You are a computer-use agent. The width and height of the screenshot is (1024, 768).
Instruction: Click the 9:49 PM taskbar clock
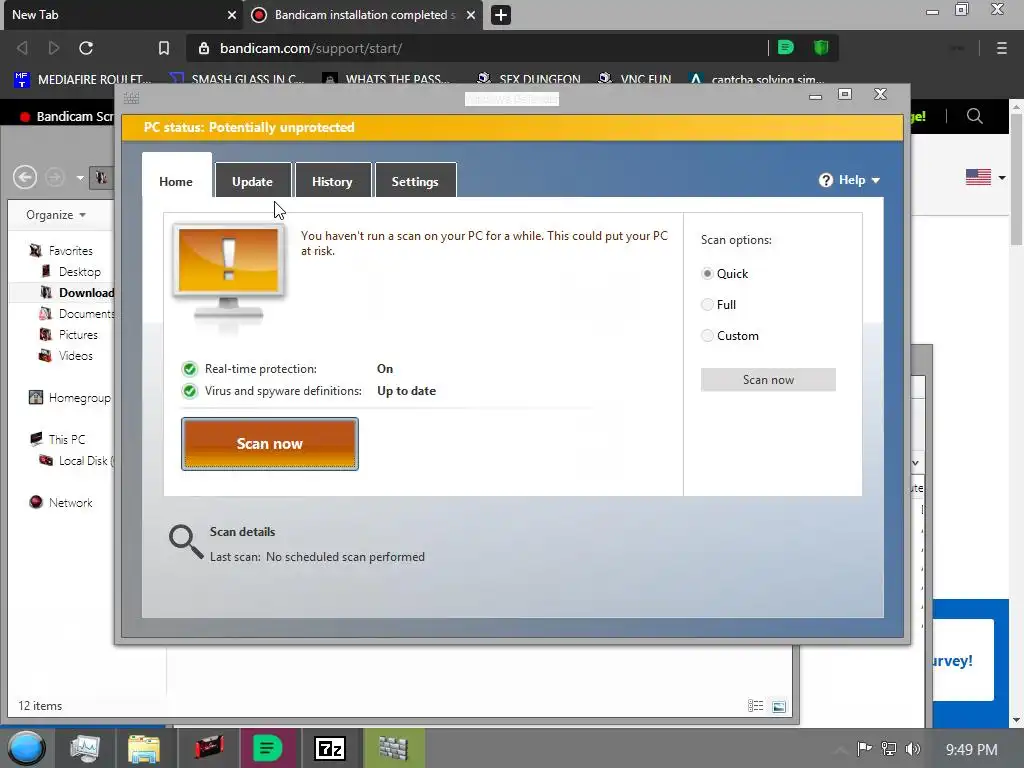972,750
